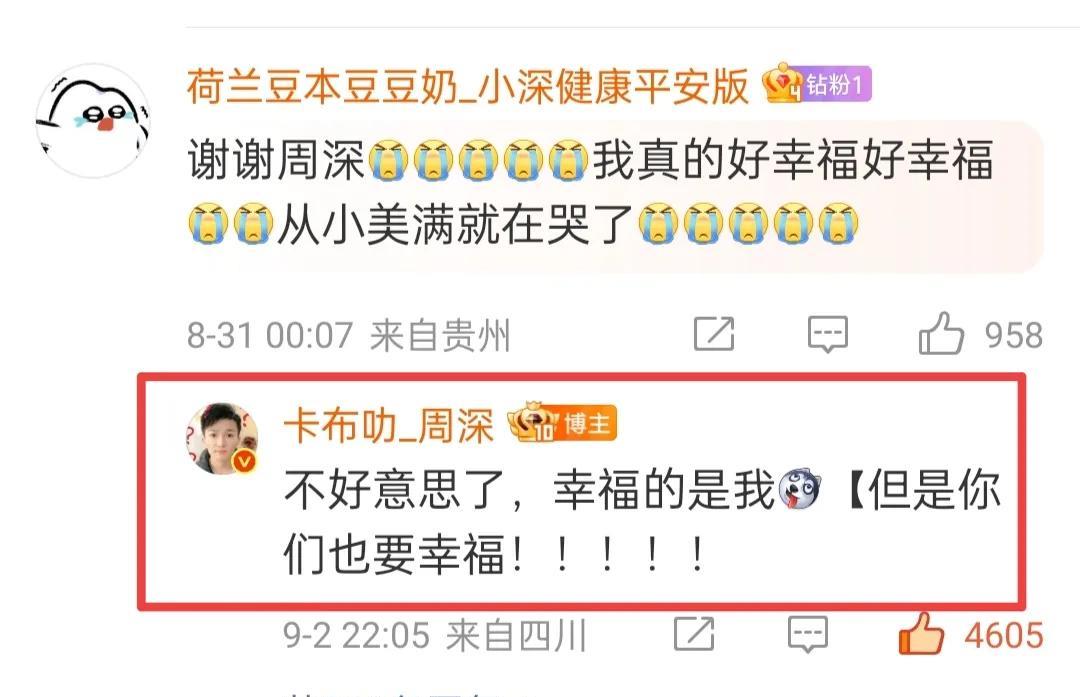This screenshot has height=697, width=1080.
Task: Open the comment text 谢谢周深
Action: [276, 160]
